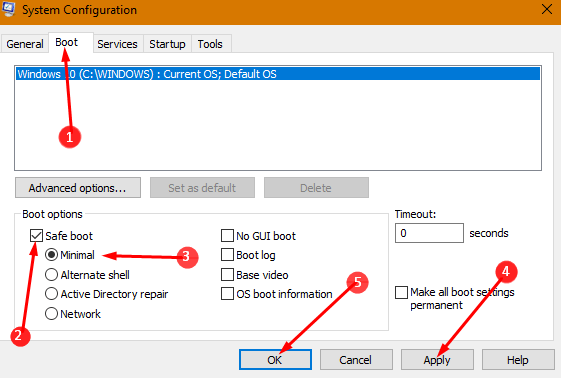Confirm with the OK button
Image resolution: width=561 pixels, height=378 pixels.
(275, 359)
